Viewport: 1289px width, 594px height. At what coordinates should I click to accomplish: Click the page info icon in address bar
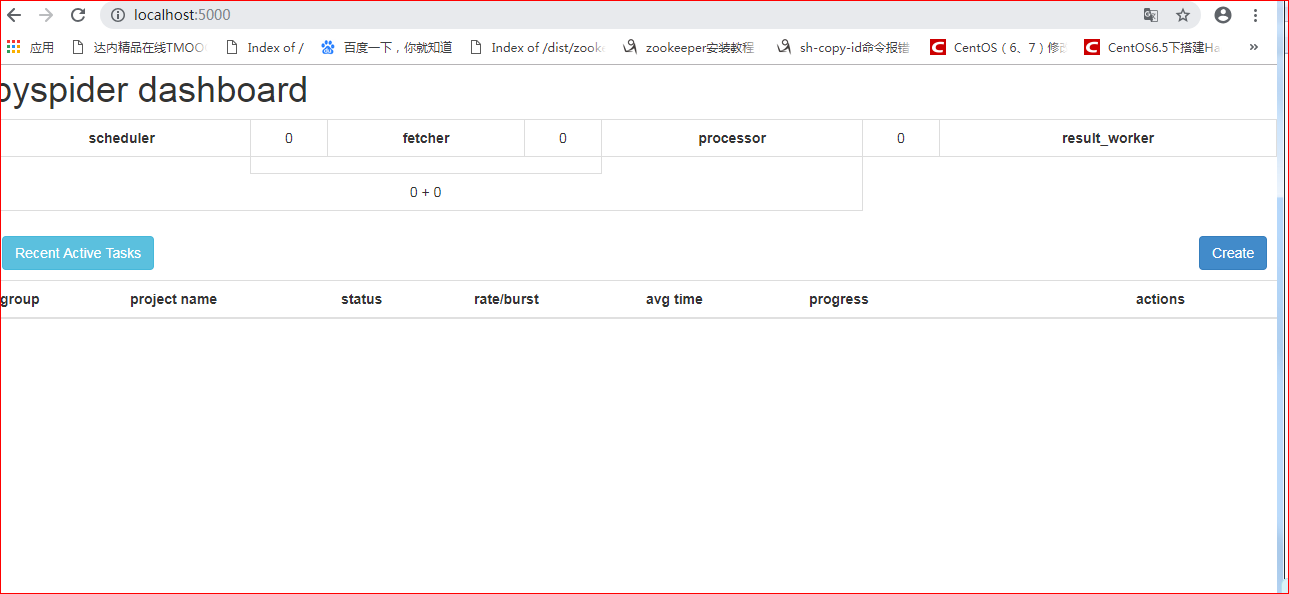[x=119, y=15]
